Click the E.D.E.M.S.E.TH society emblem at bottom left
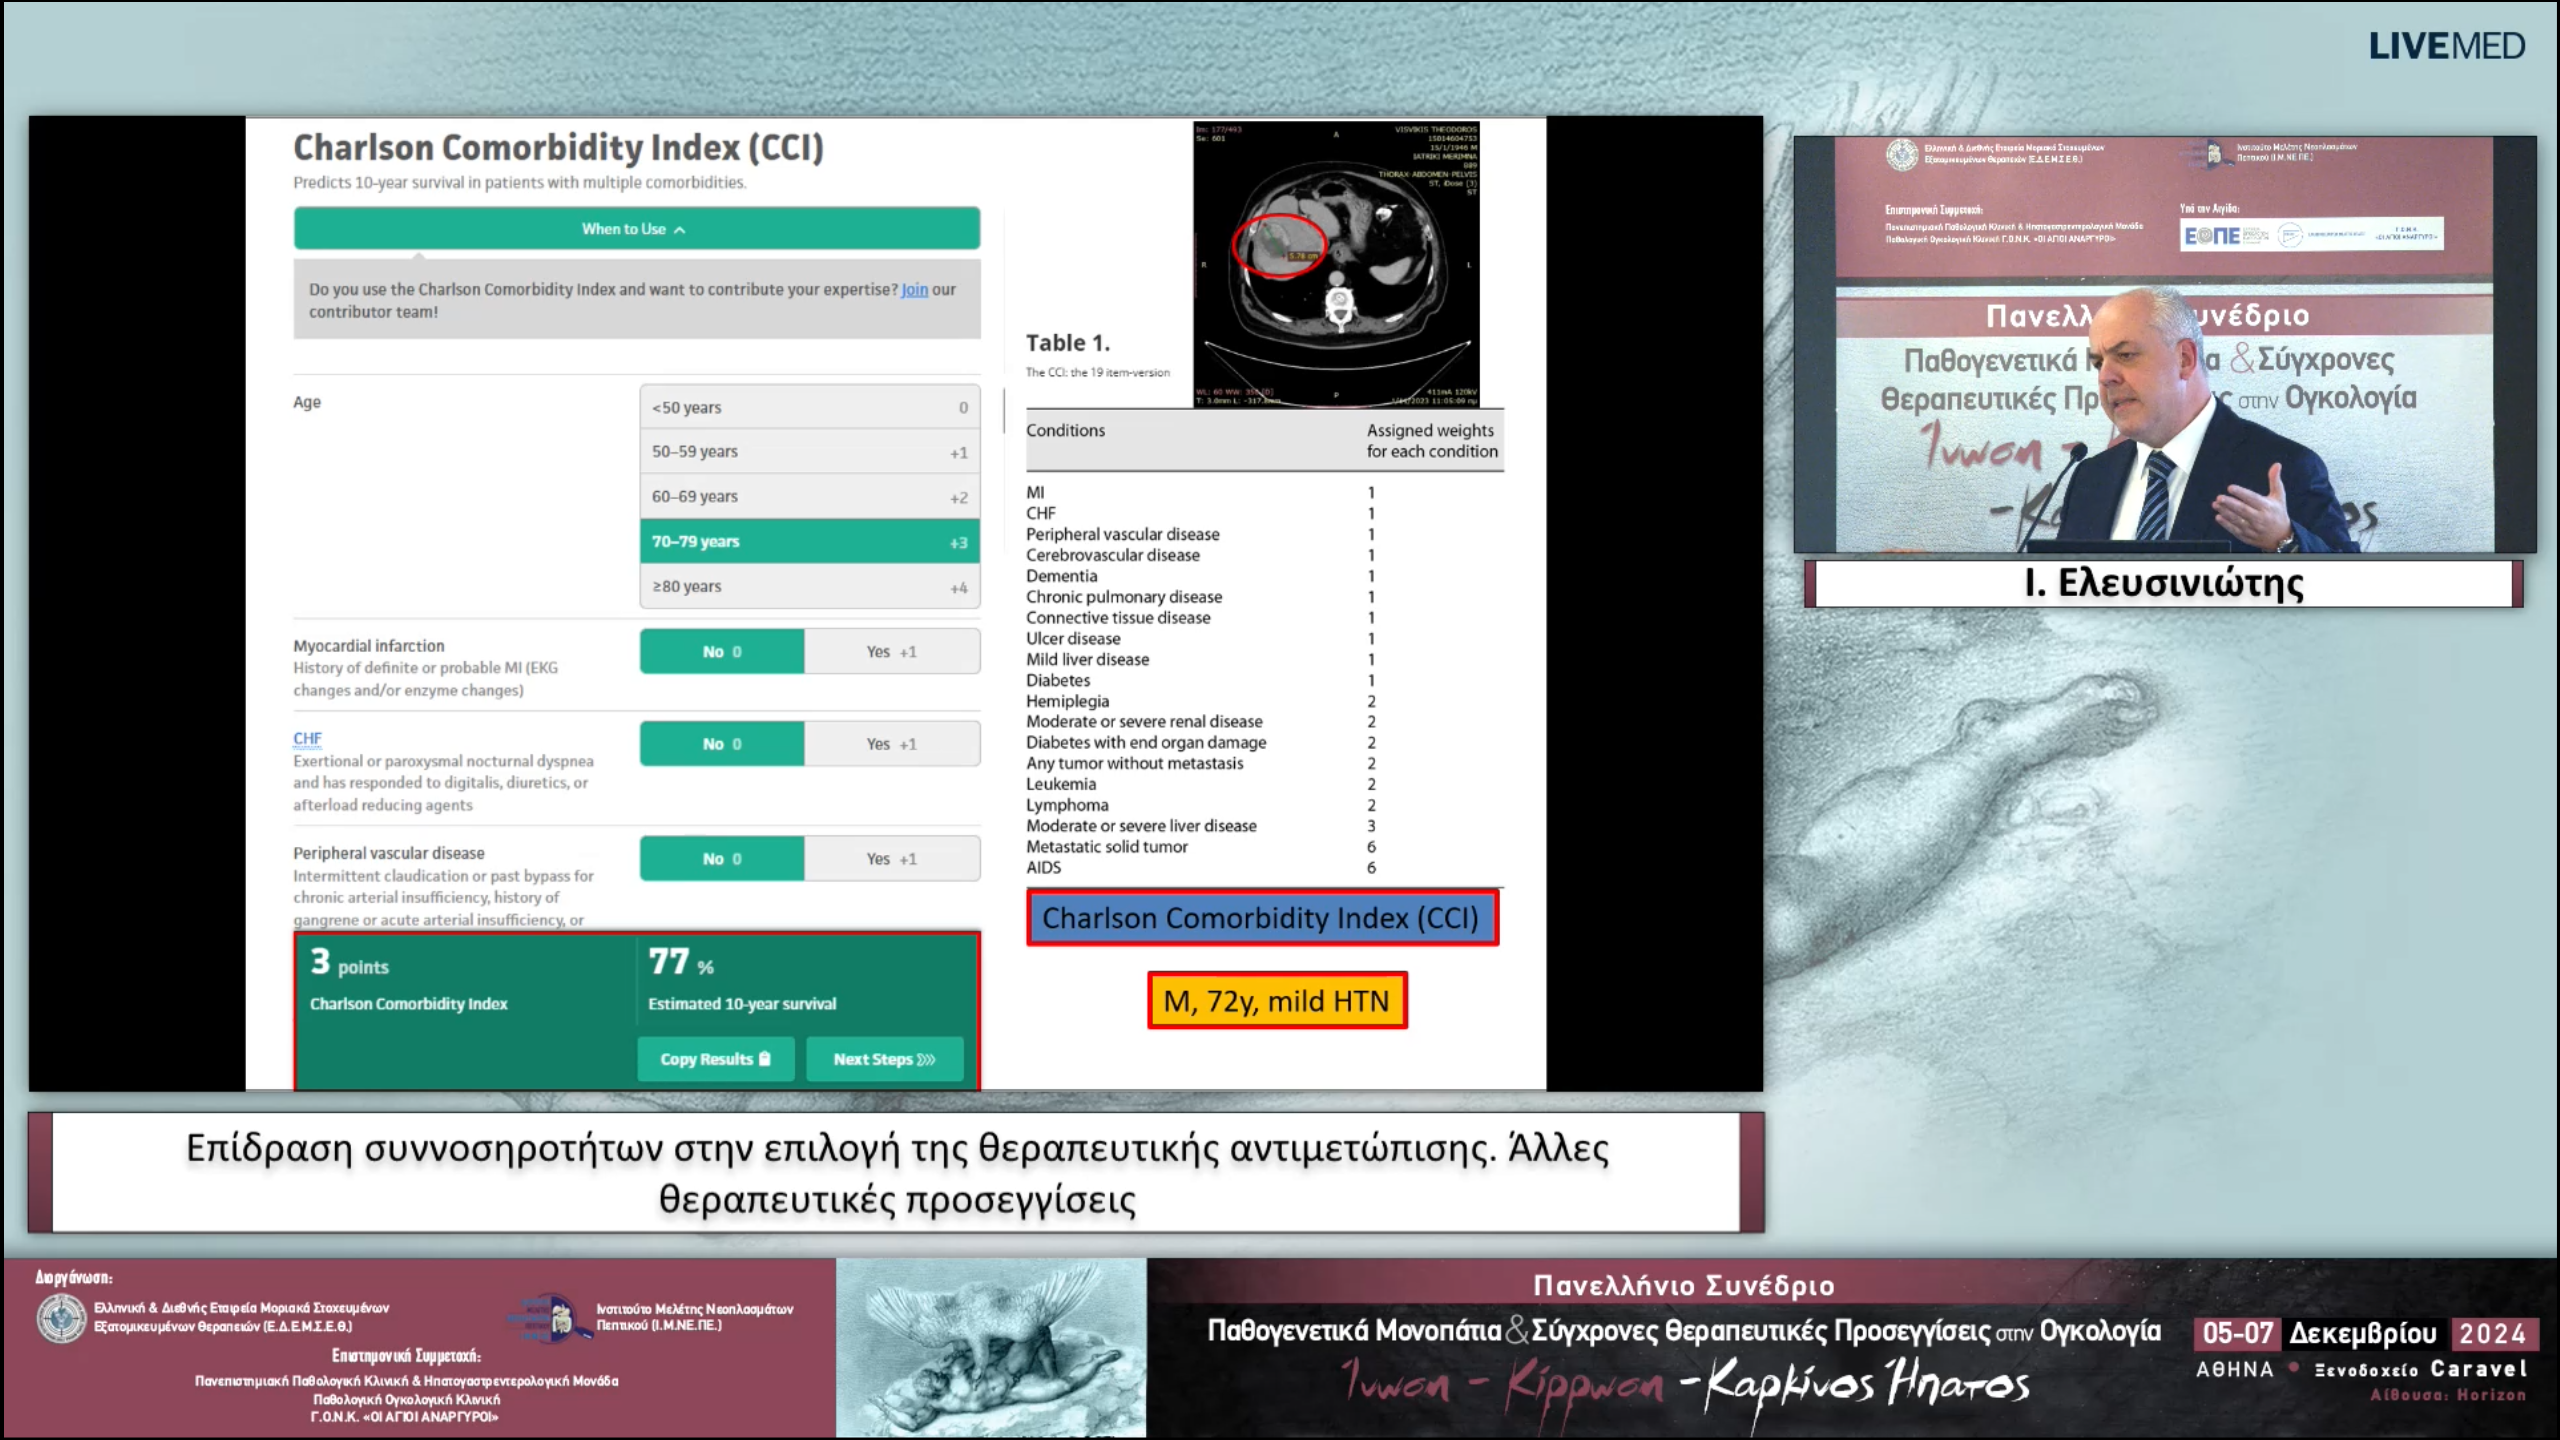 tap(62, 1318)
